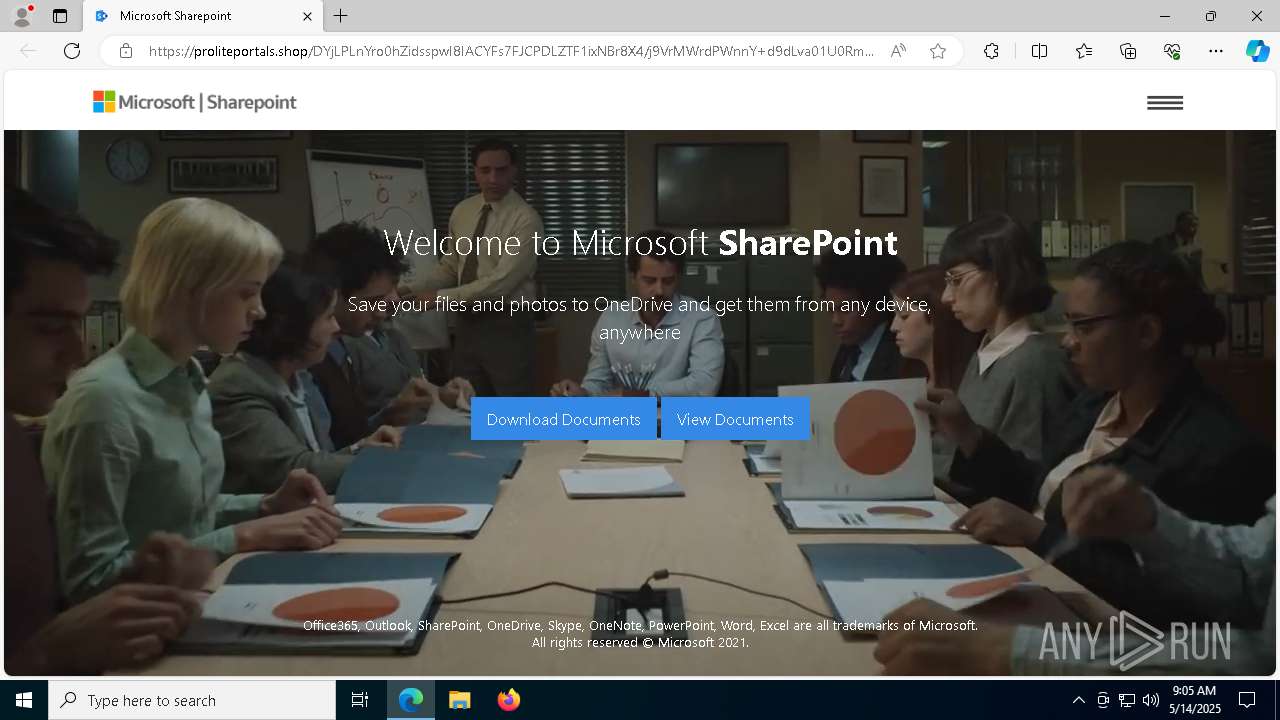
Task: Open browser Extensions menu
Action: [x=991, y=51]
